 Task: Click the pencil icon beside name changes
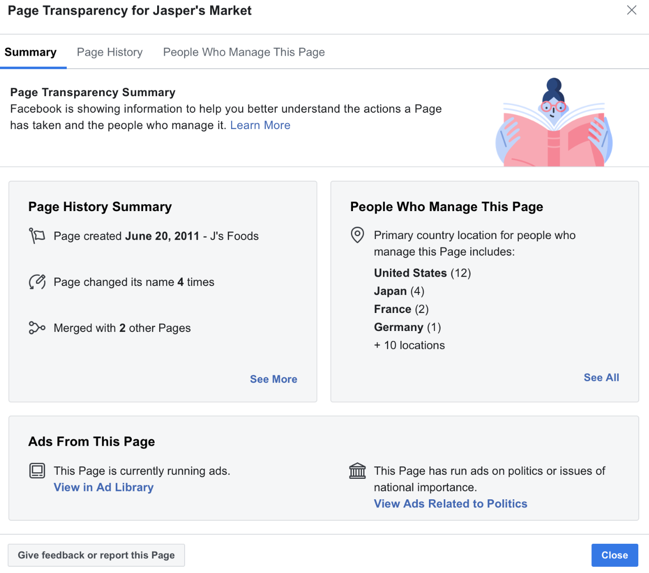pyautogui.click(x=37, y=282)
